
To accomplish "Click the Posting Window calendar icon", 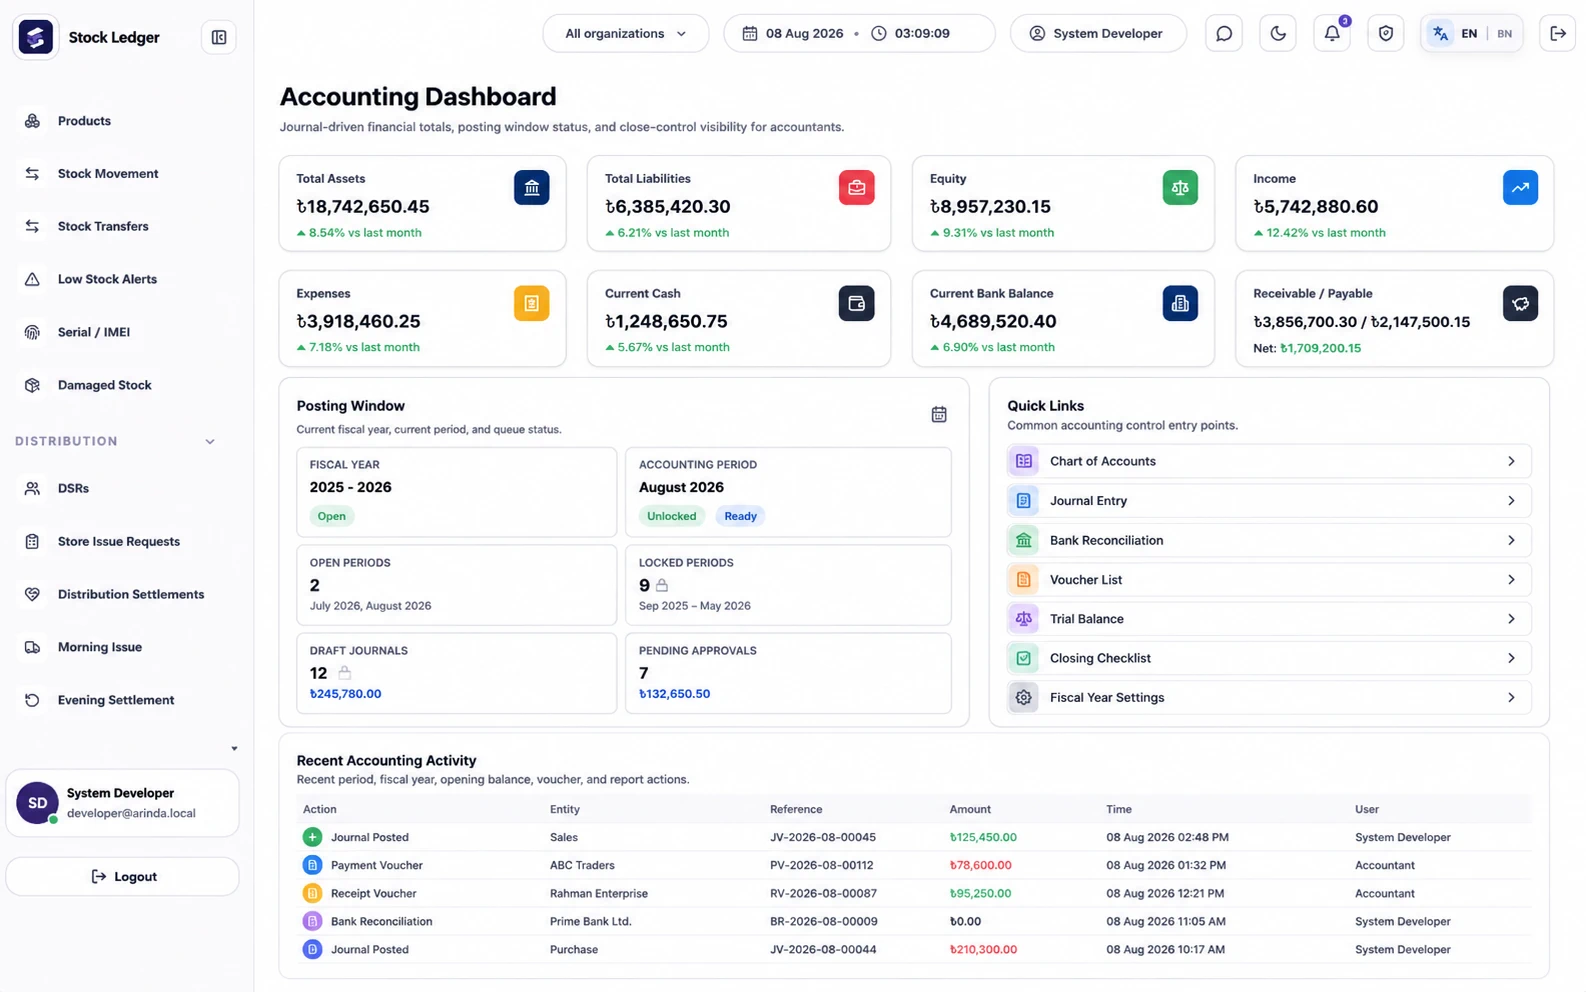I will point(939,414).
